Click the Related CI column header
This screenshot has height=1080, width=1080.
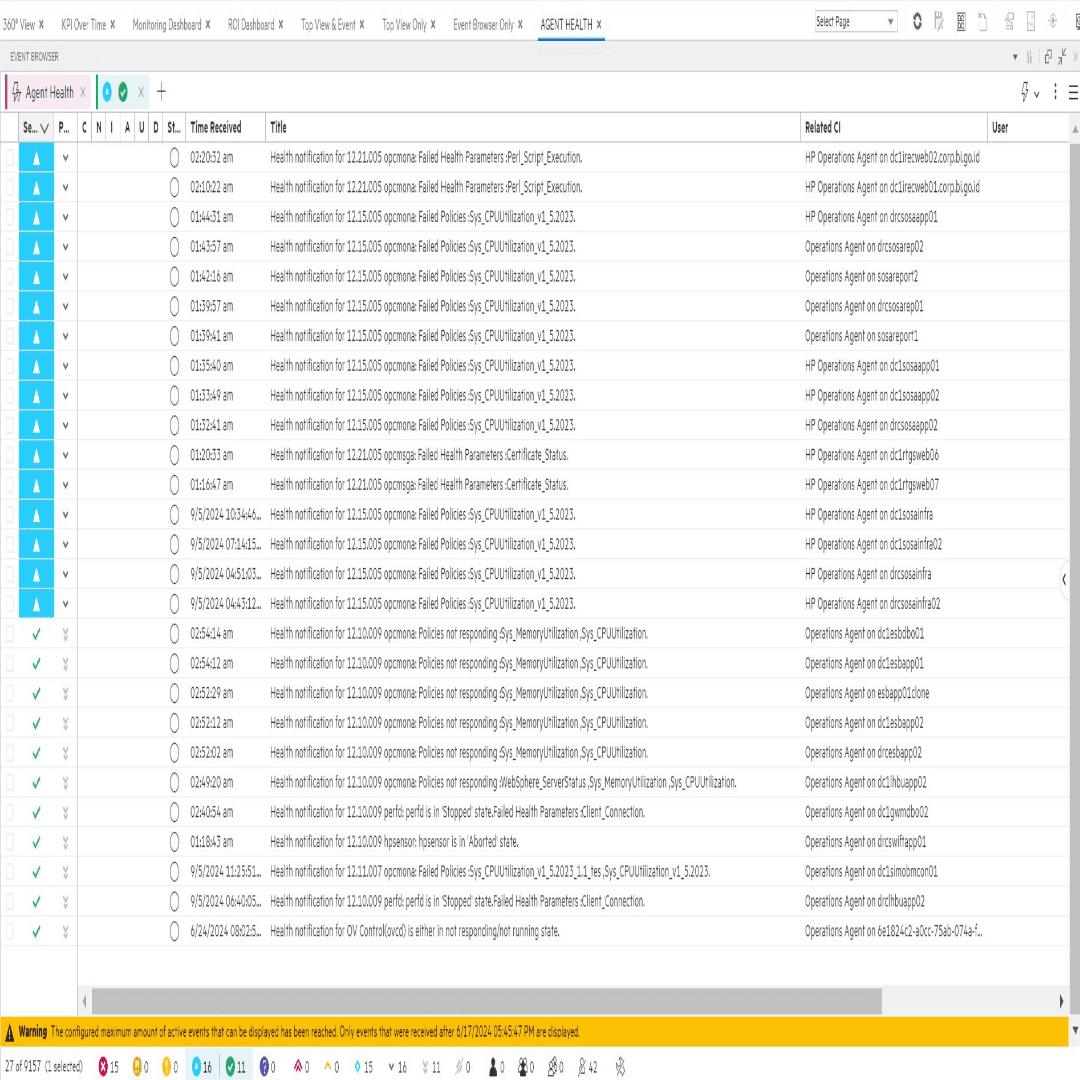[x=823, y=127]
